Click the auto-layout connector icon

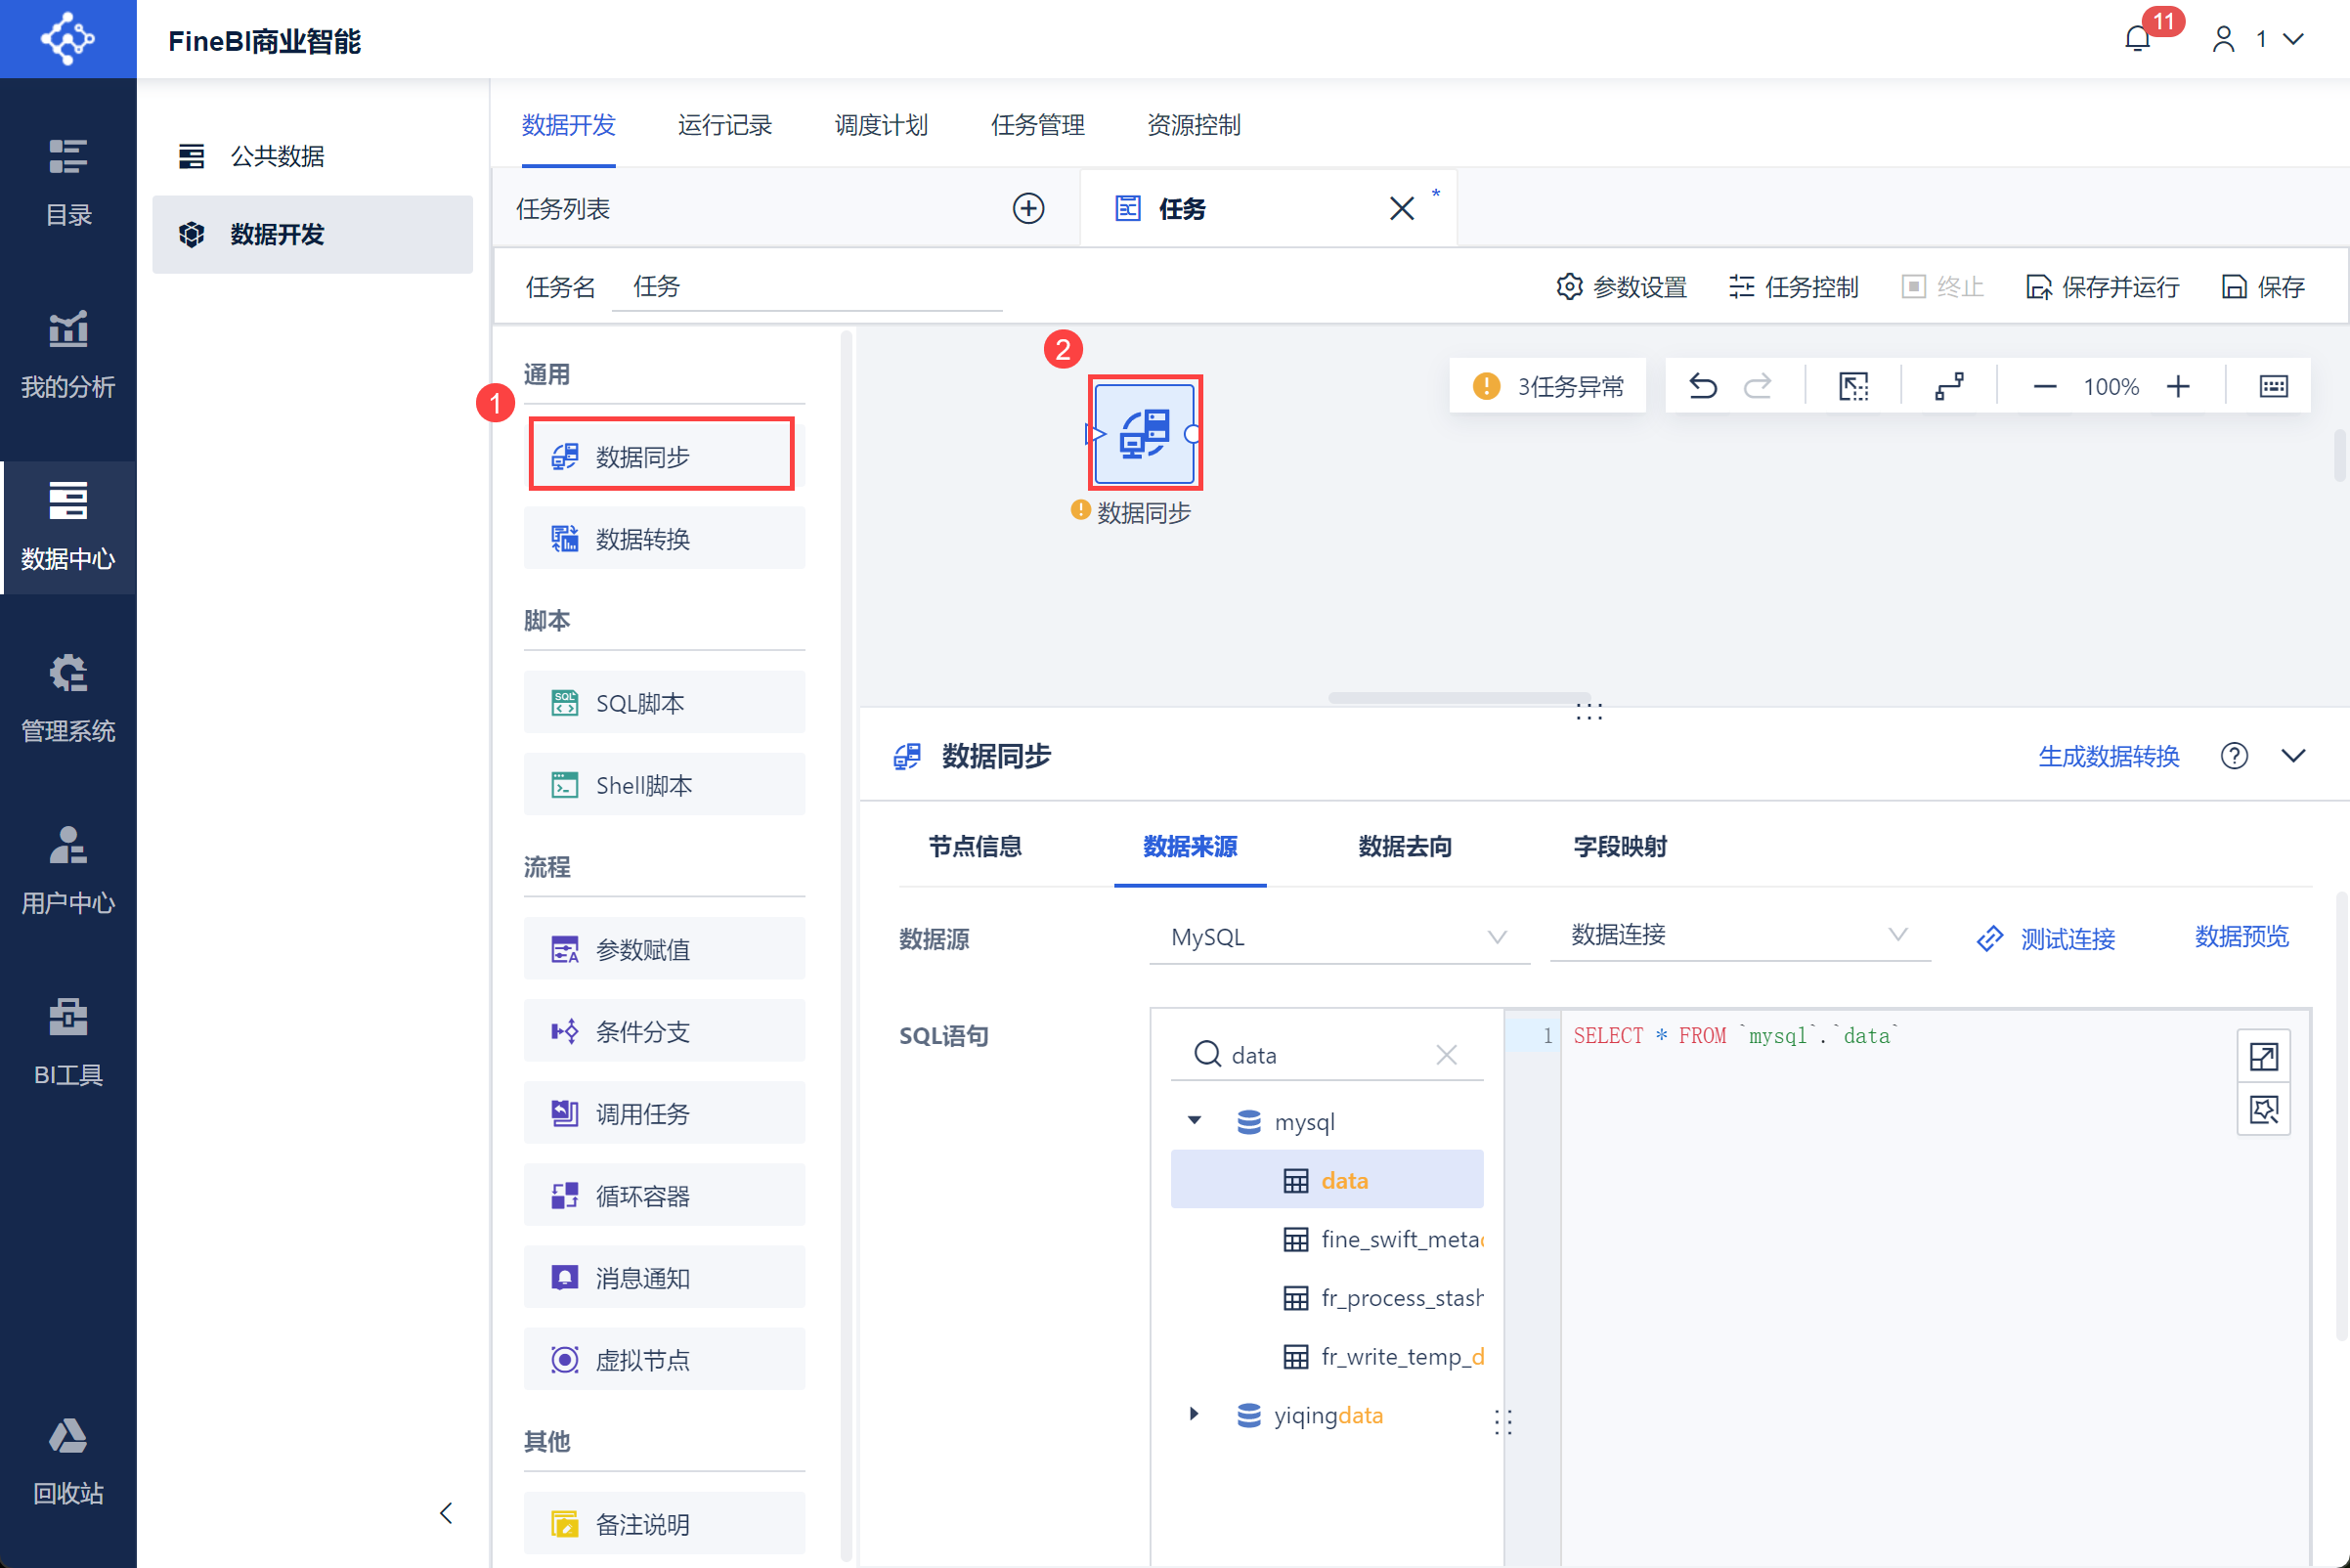[1949, 386]
